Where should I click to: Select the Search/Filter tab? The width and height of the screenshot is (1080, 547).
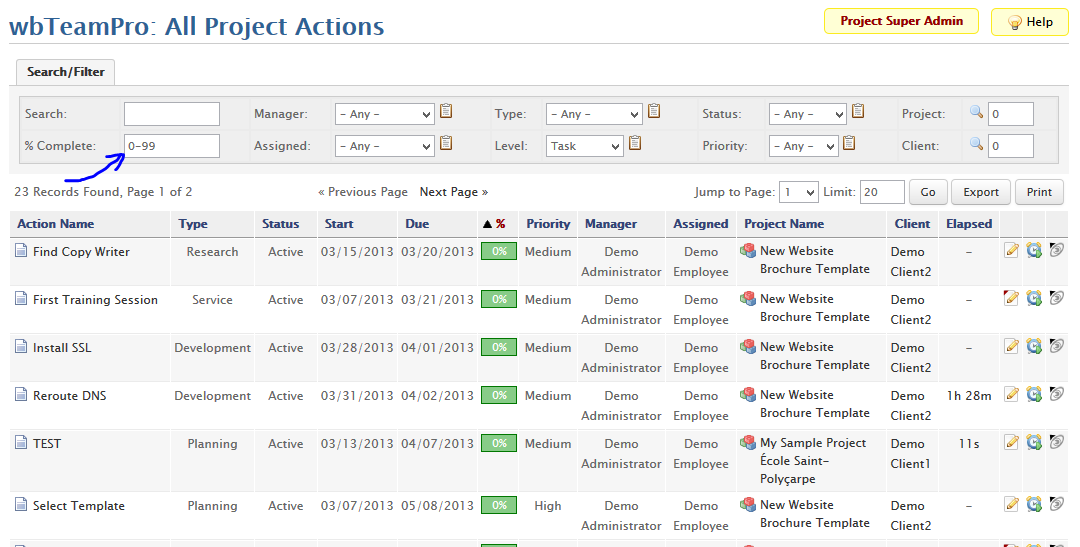tap(66, 72)
